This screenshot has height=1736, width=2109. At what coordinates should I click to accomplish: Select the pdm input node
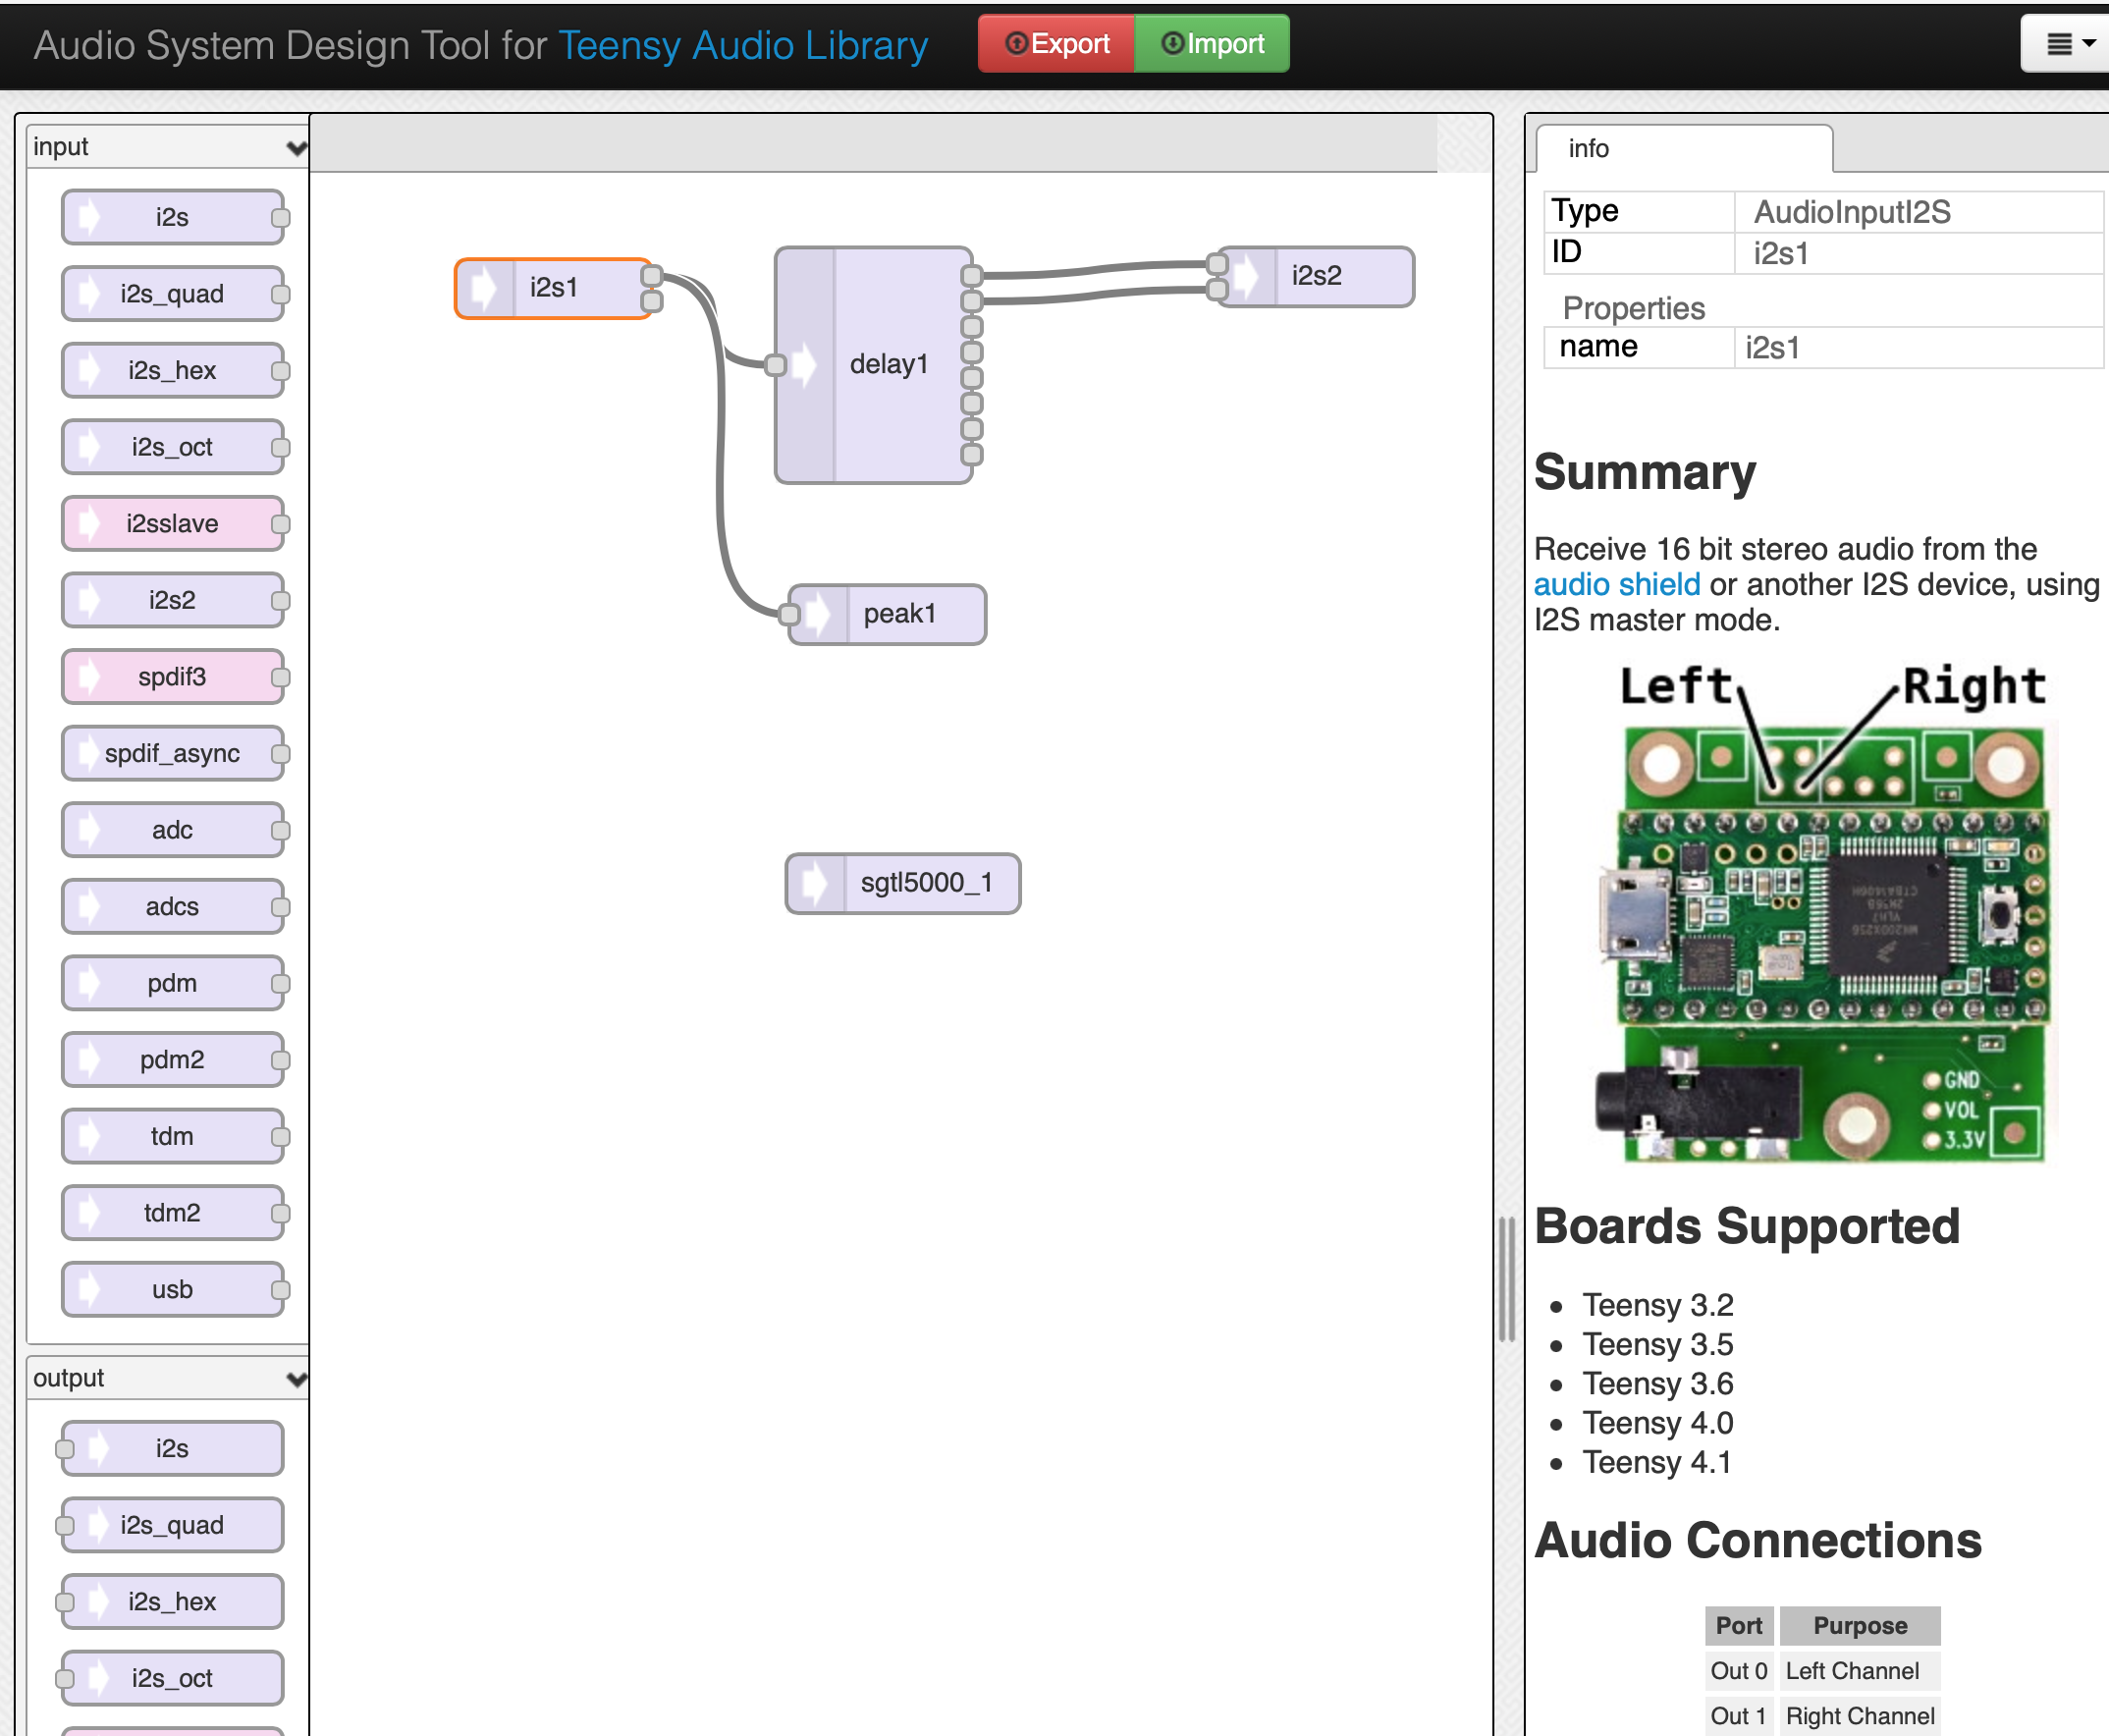click(x=173, y=983)
